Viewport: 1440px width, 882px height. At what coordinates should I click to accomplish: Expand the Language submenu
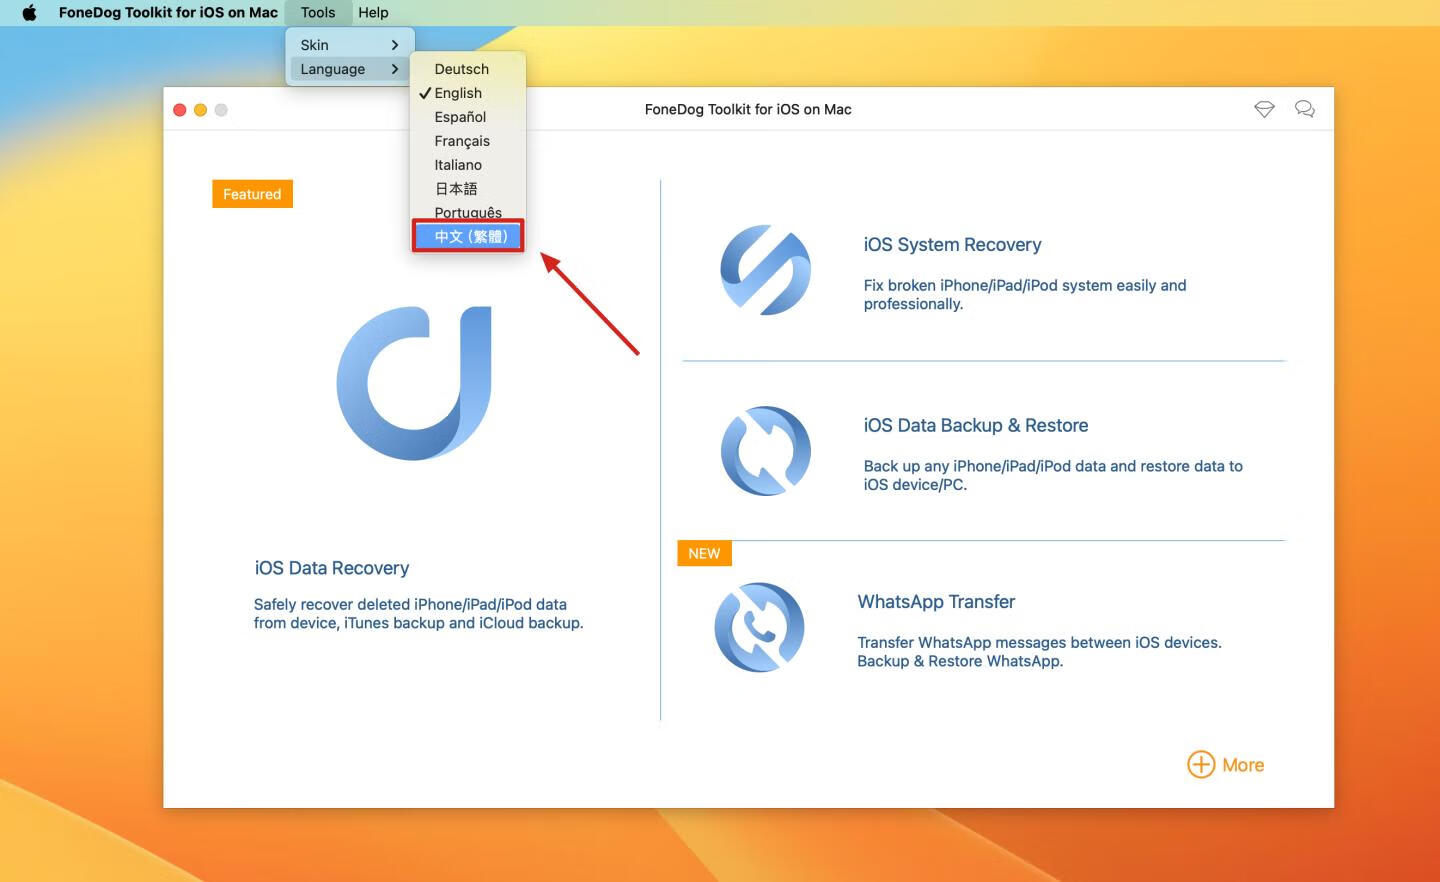350,69
